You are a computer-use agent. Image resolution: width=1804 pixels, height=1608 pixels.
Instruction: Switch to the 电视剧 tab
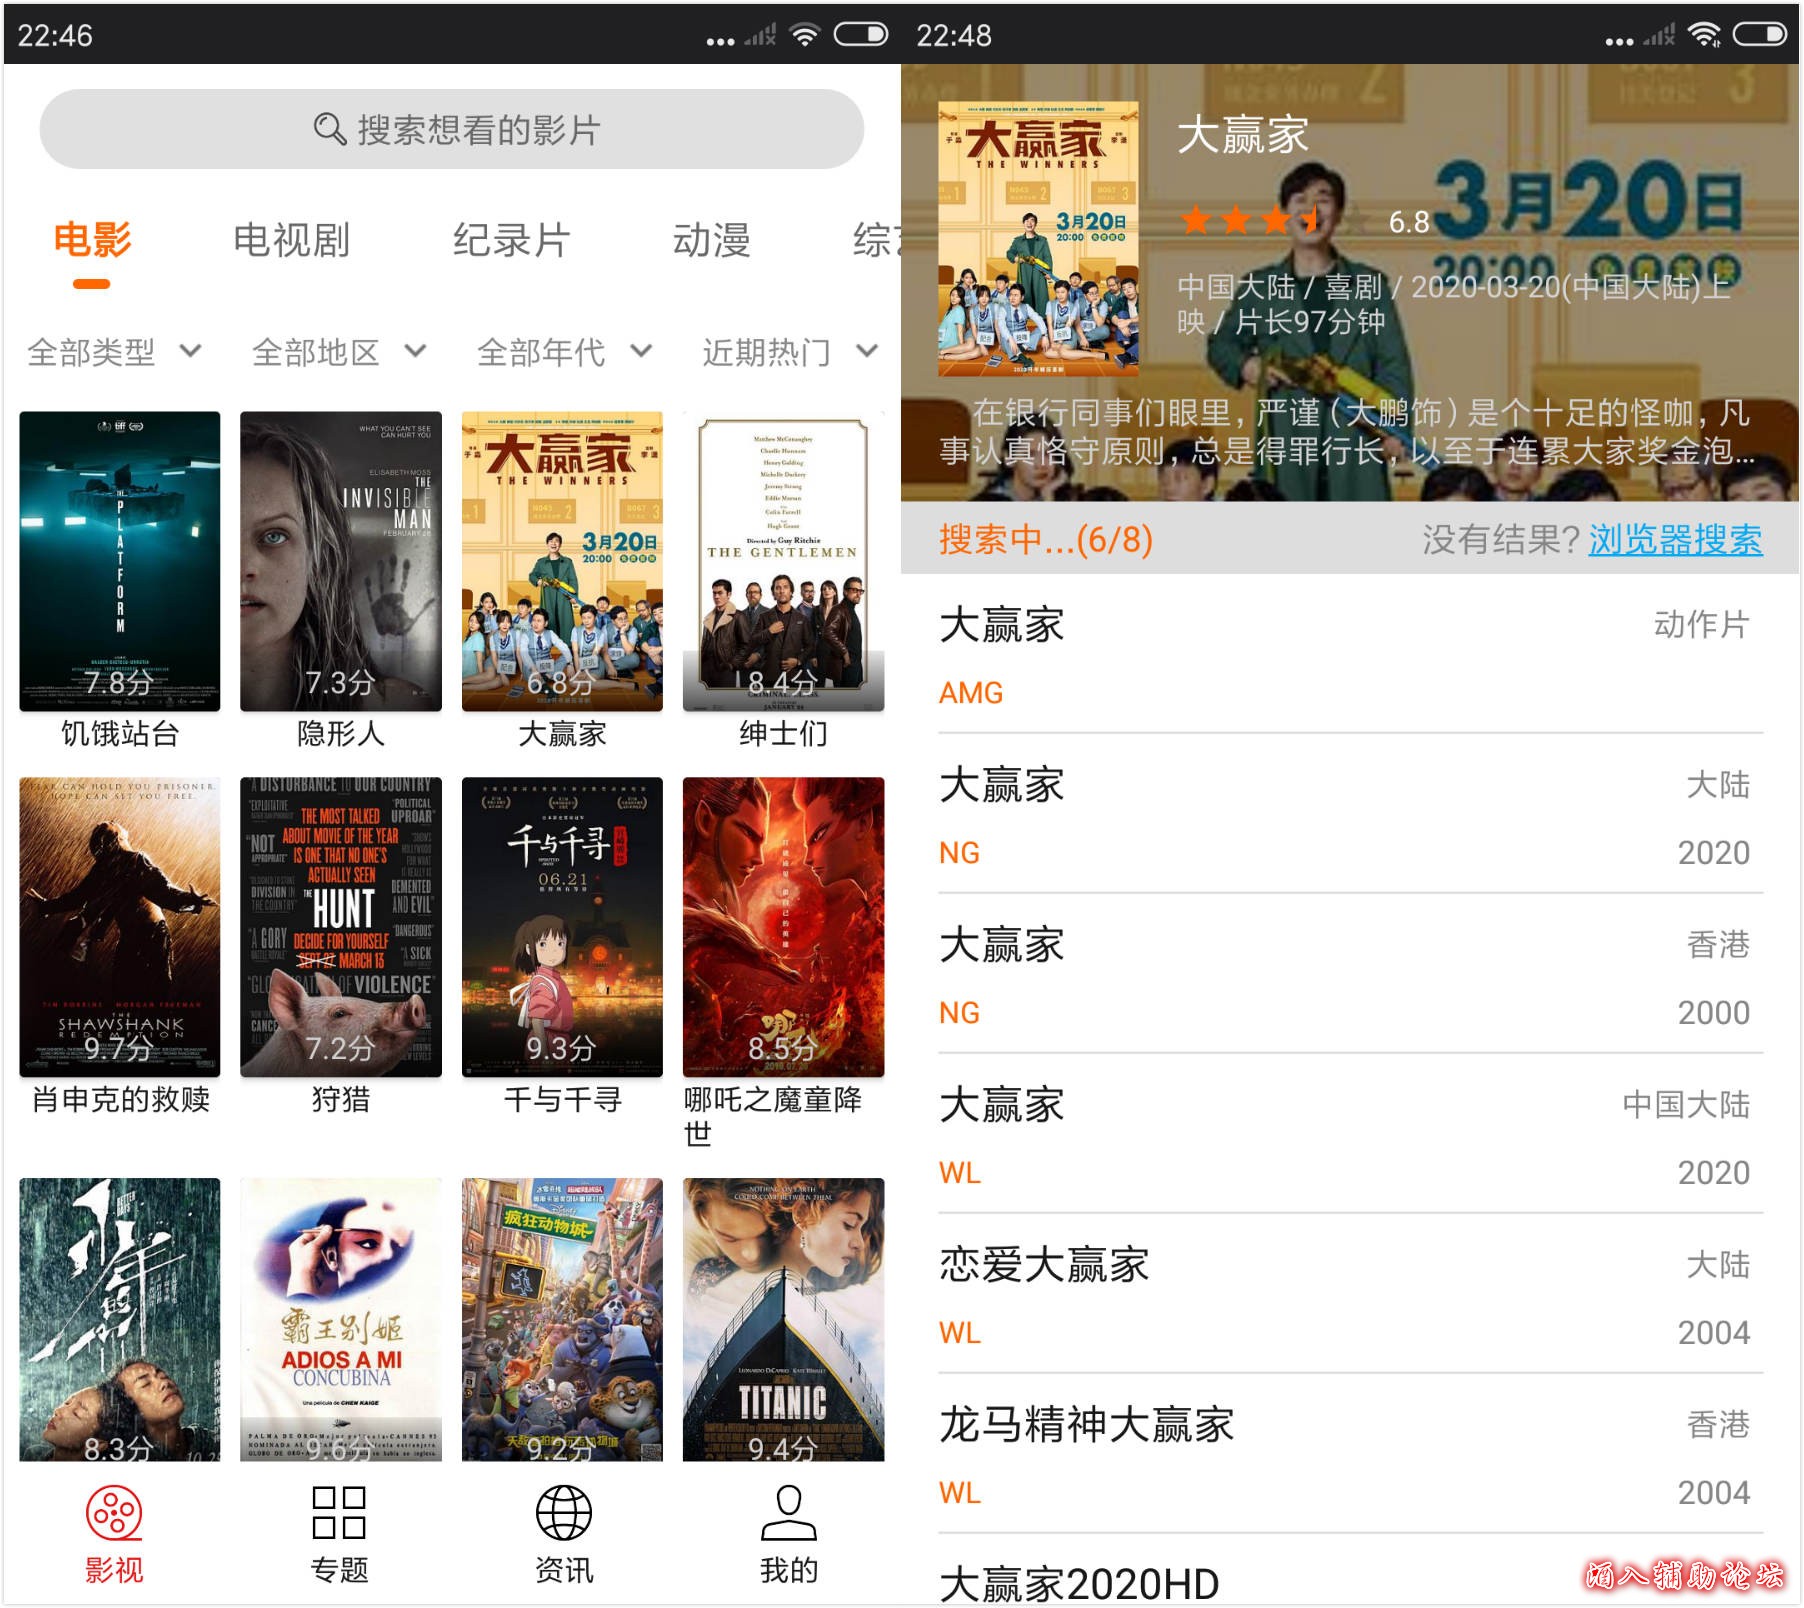tap(291, 240)
